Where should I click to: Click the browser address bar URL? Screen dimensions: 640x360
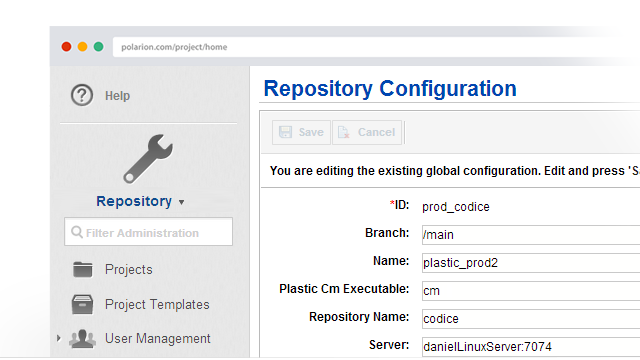point(174,47)
